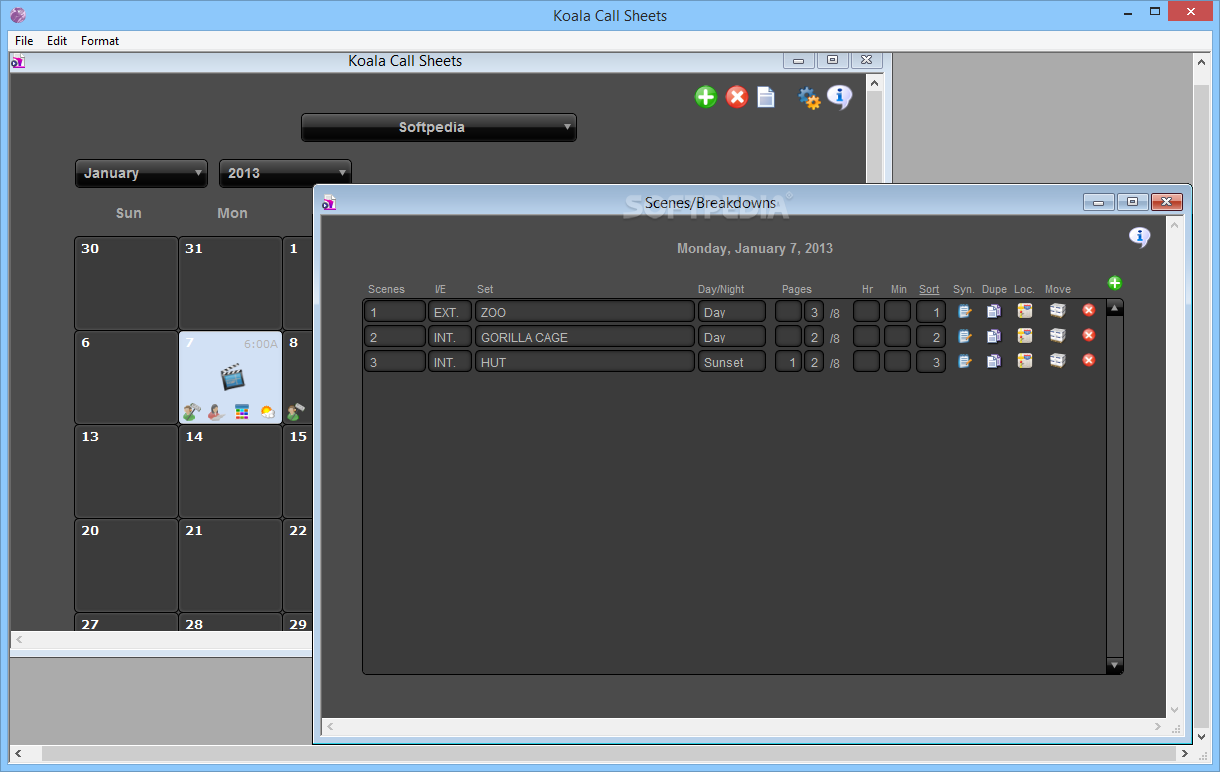
Task: Open the File menu
Action: (24, 41)
